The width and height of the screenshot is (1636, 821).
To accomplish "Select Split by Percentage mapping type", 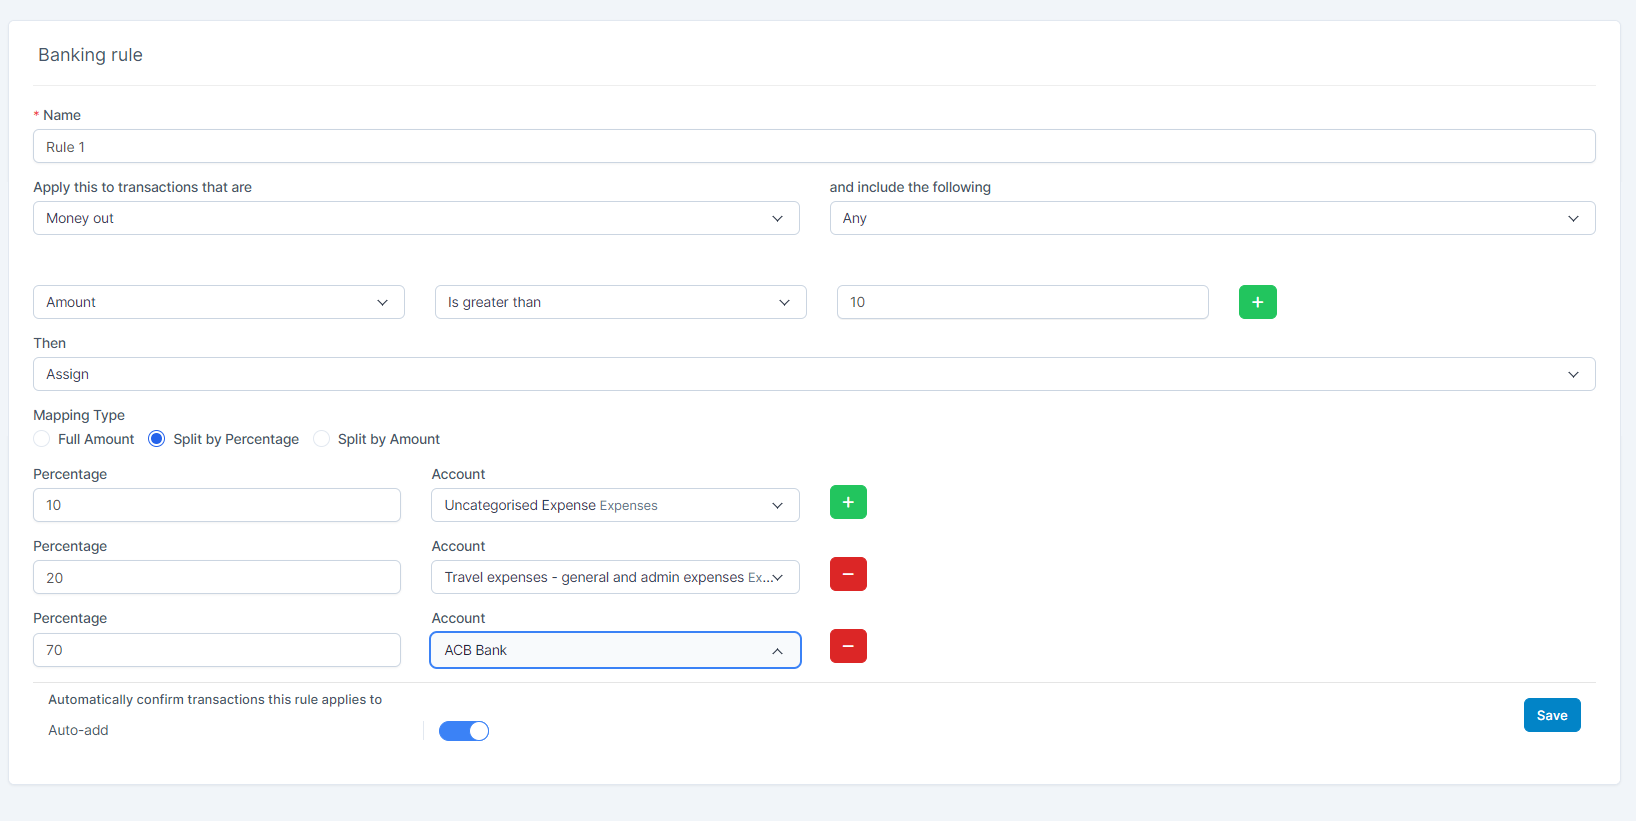I will pos(157,439).
